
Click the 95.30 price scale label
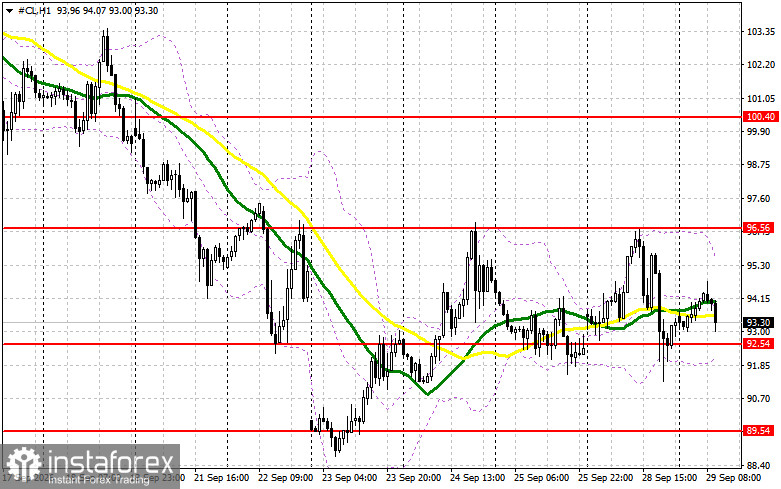pos(759,265)
